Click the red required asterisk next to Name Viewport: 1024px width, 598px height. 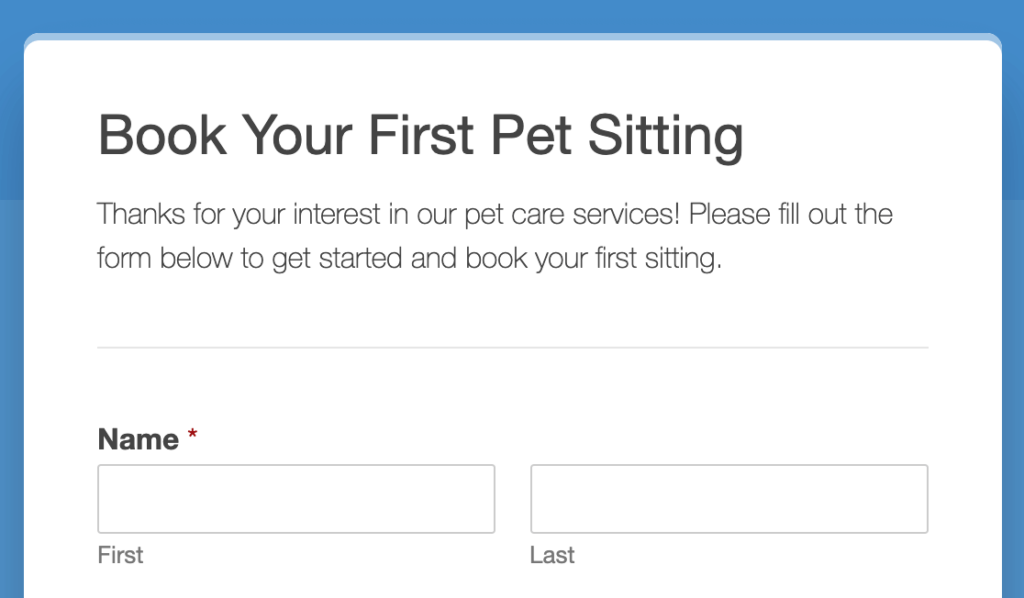tap(193, 433)
